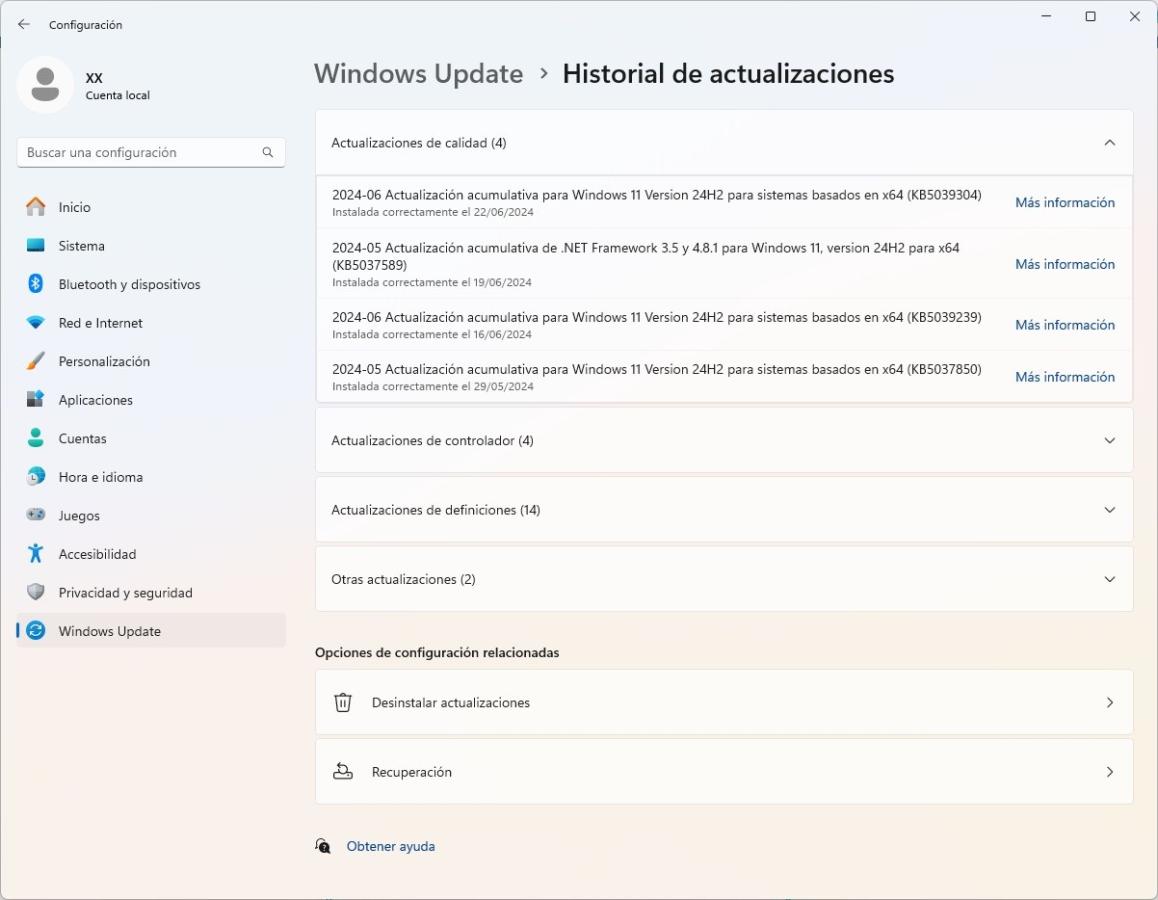Click the Privacidad y seguridad shield icon

(36, 592)
